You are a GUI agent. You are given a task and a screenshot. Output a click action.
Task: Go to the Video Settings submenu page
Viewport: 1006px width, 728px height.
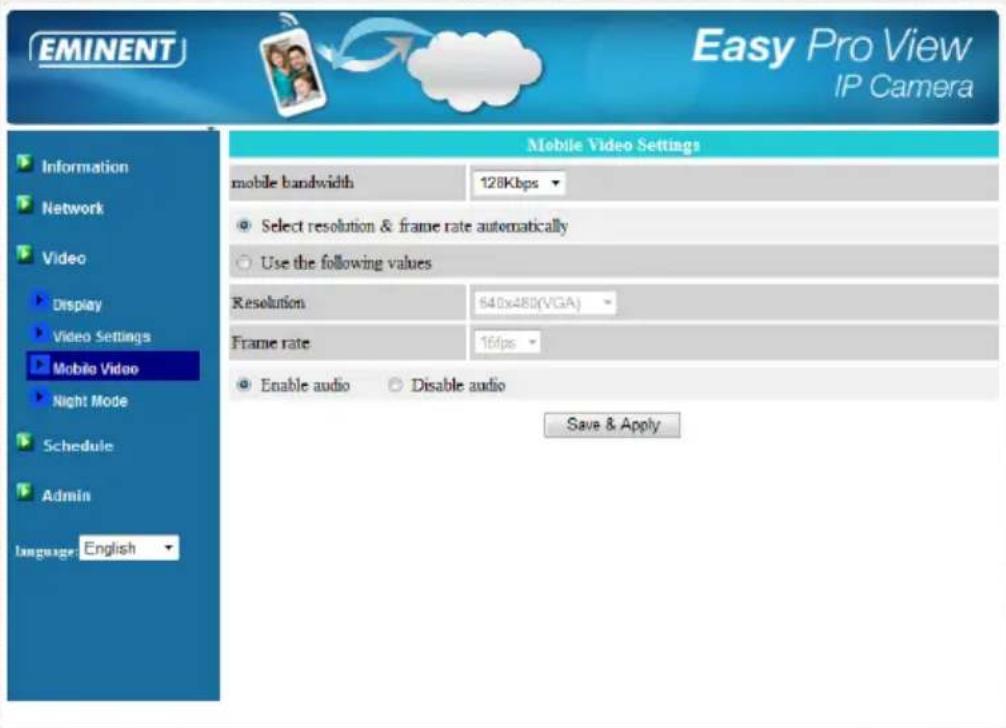(x=101, y=336)
